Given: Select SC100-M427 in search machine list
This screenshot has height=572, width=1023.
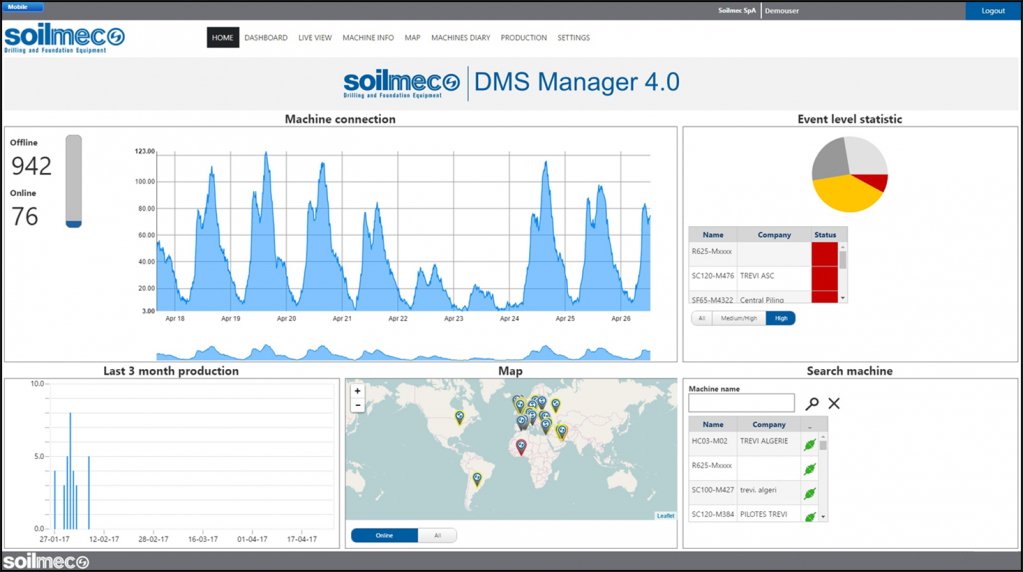Looking at the screenshot, I should (712, 490).
